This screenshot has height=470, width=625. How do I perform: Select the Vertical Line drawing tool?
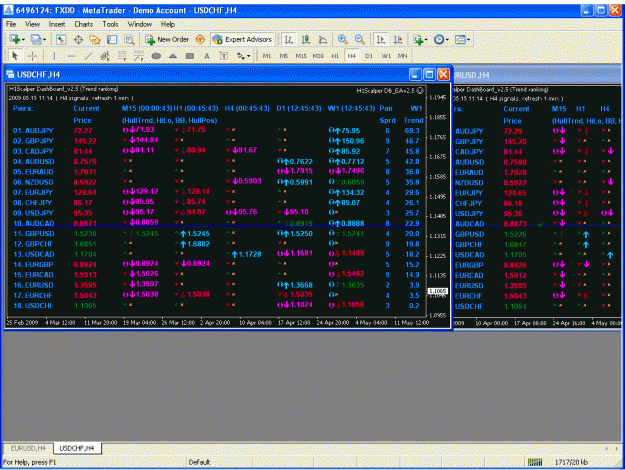pyautogui.click(x=54, y=56)
